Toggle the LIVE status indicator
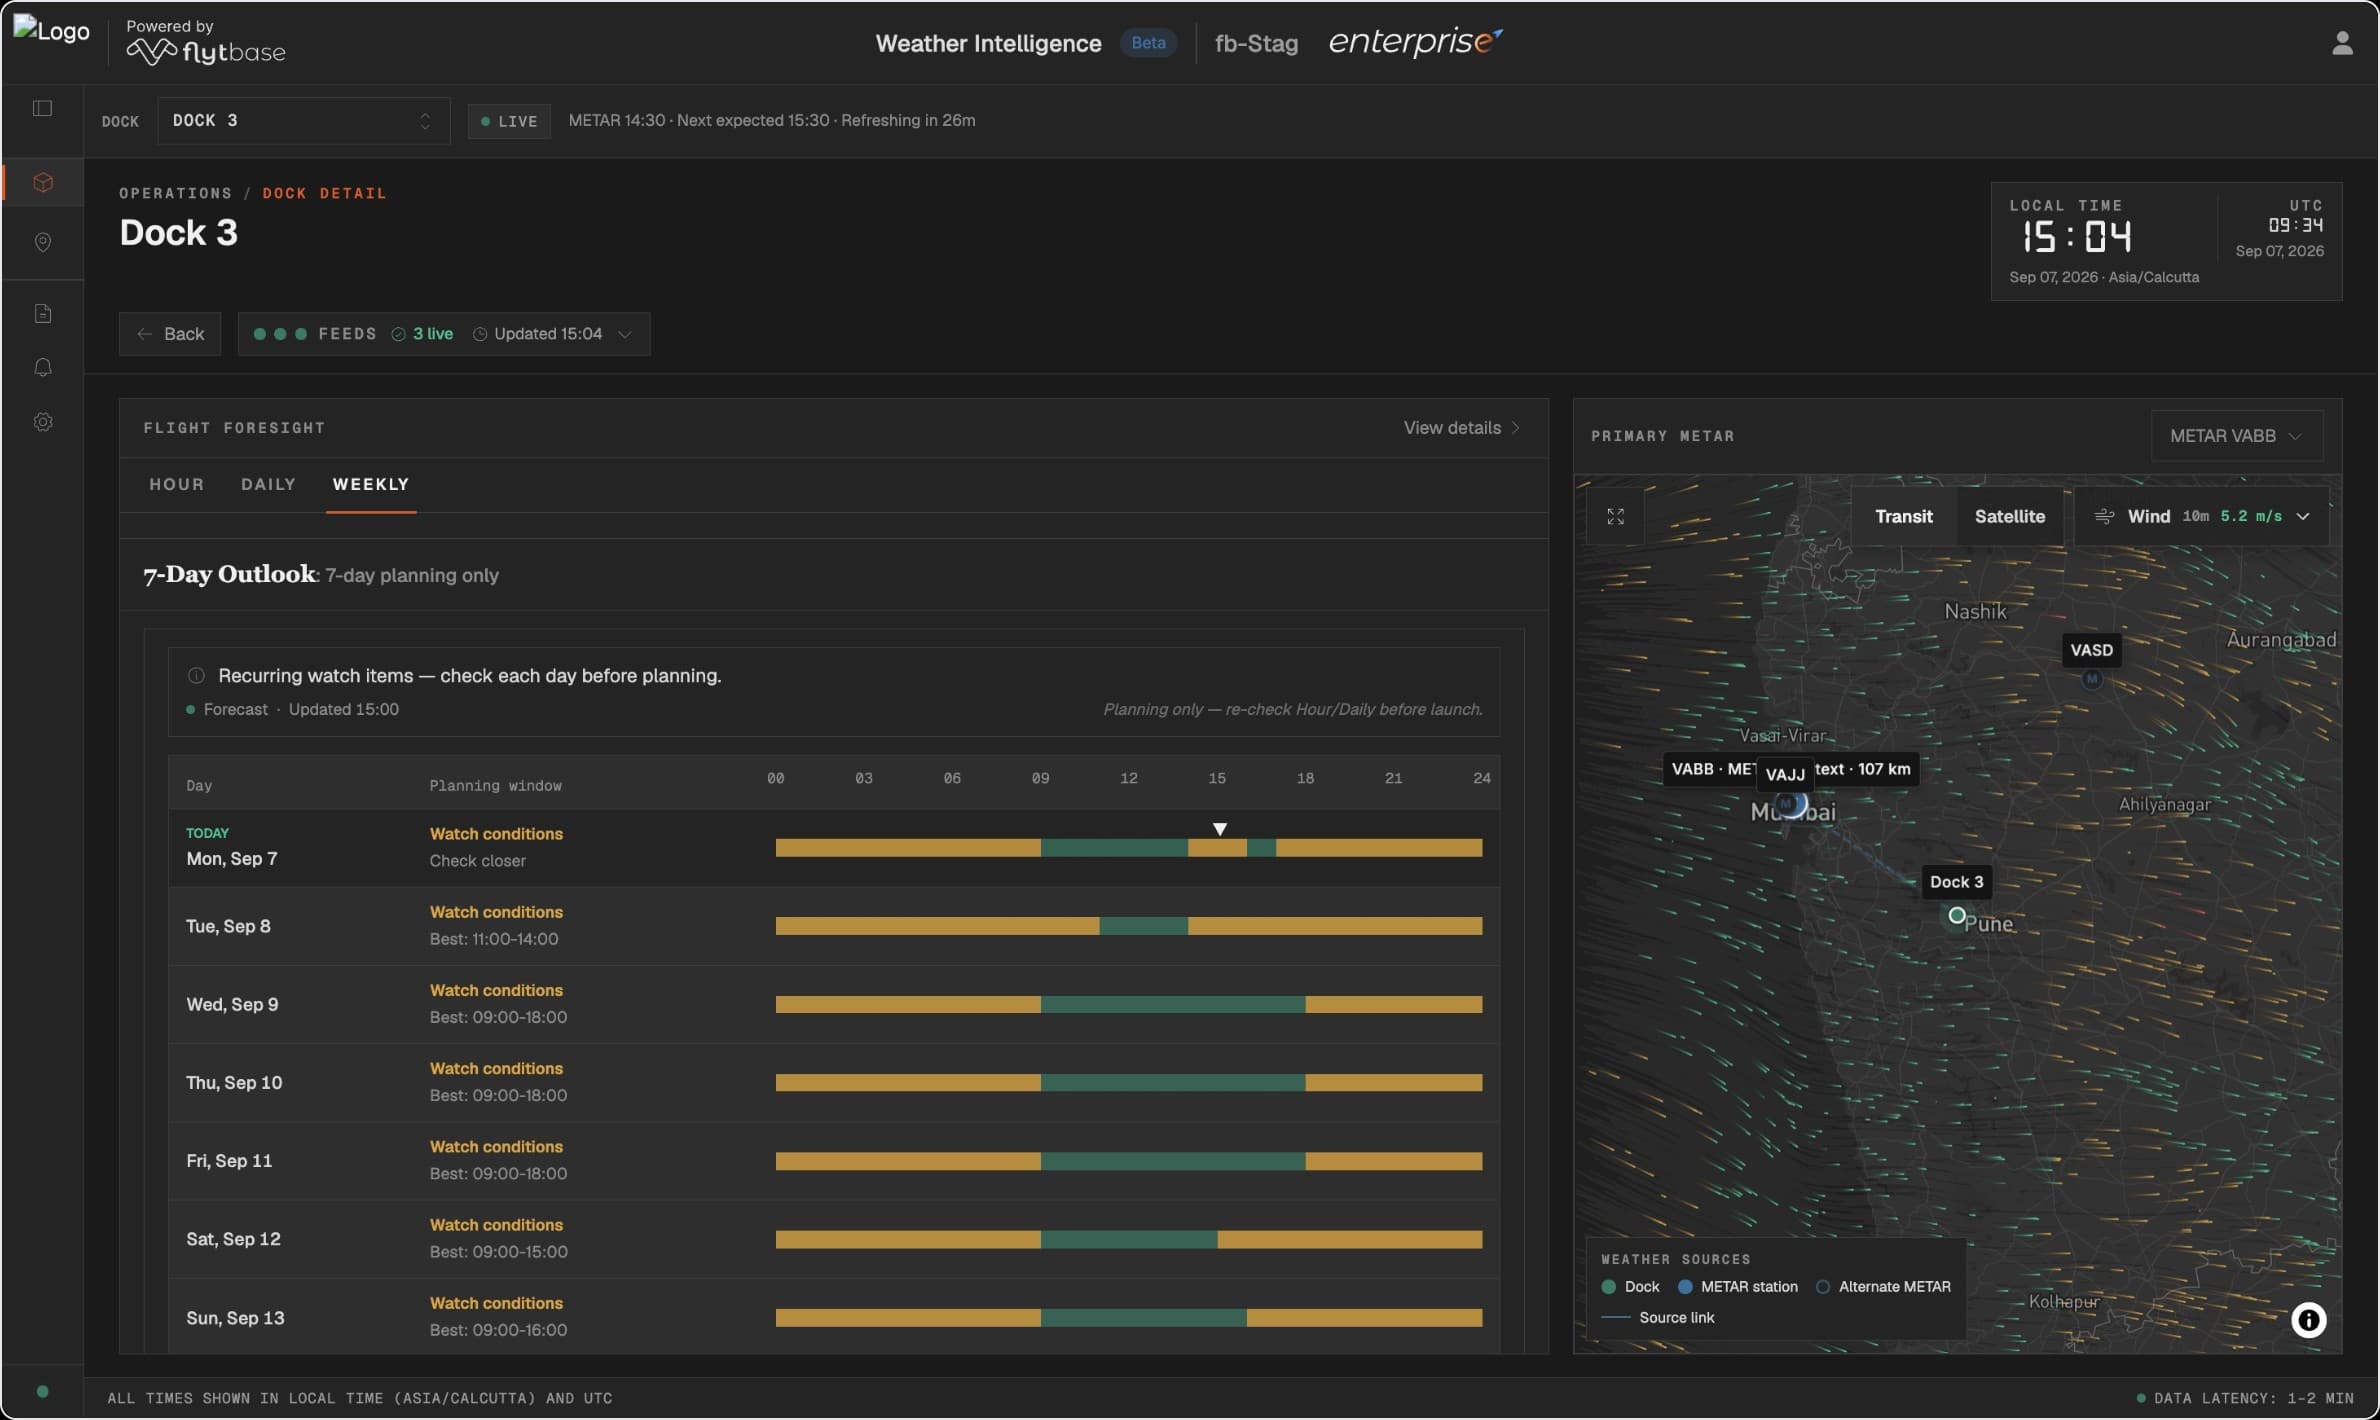Viewport: 2380px width, 1420px height. 509,121
